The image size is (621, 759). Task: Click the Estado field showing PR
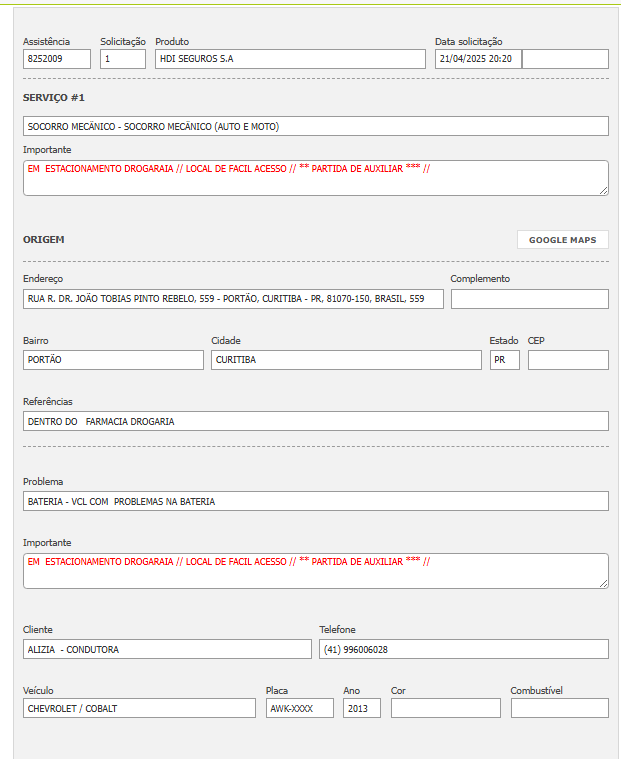504,360
